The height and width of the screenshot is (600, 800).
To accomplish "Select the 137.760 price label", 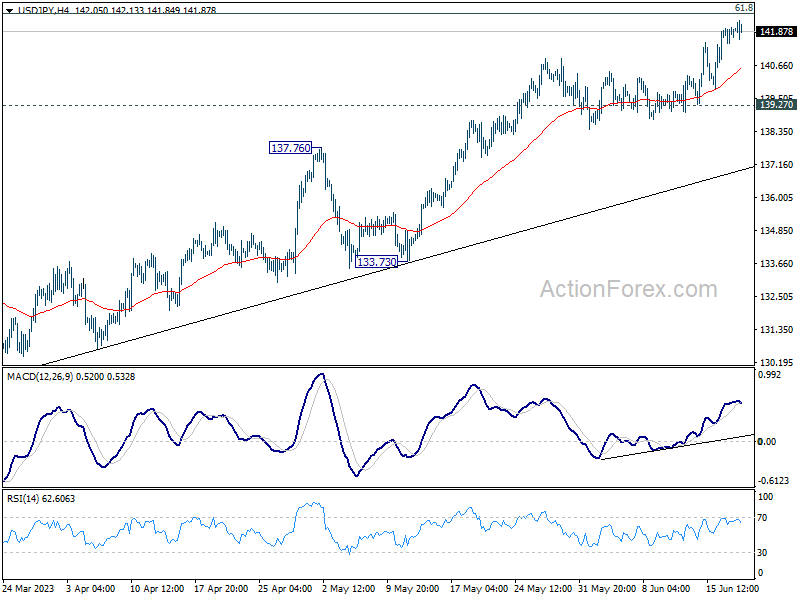I will [290, 148].
